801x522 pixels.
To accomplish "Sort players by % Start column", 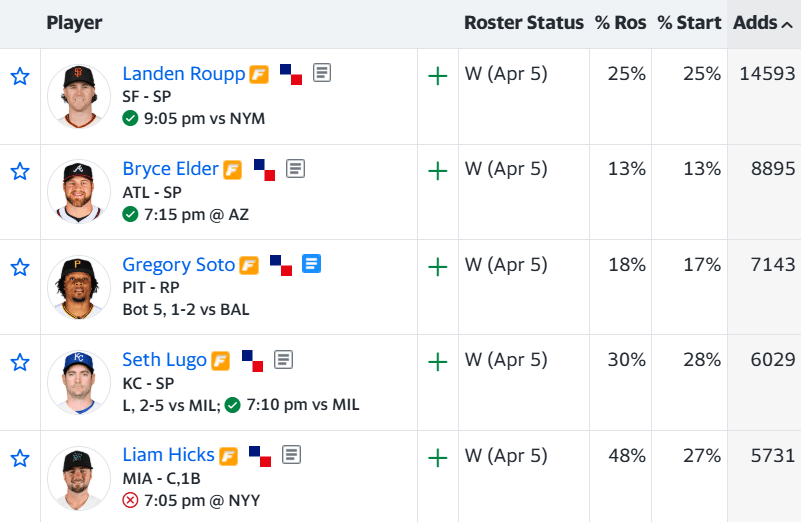I will (688, 23).
